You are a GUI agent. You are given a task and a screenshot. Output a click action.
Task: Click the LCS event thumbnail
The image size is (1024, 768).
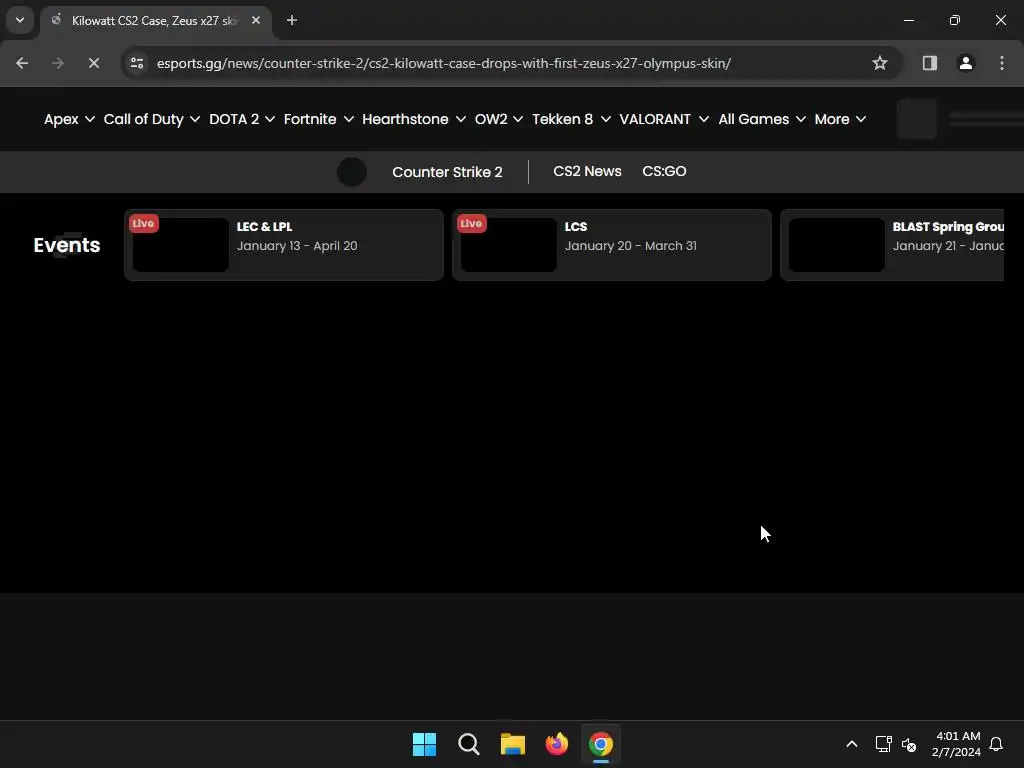pos(508,245)
